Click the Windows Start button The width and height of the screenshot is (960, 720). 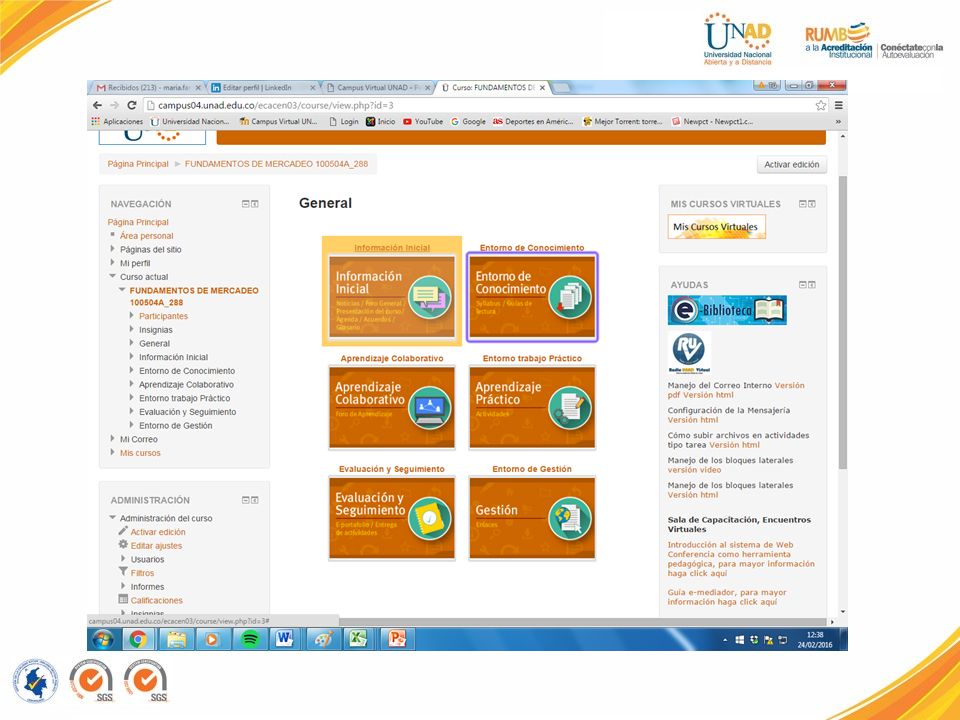pyautogui.click(x=103, y=639)
